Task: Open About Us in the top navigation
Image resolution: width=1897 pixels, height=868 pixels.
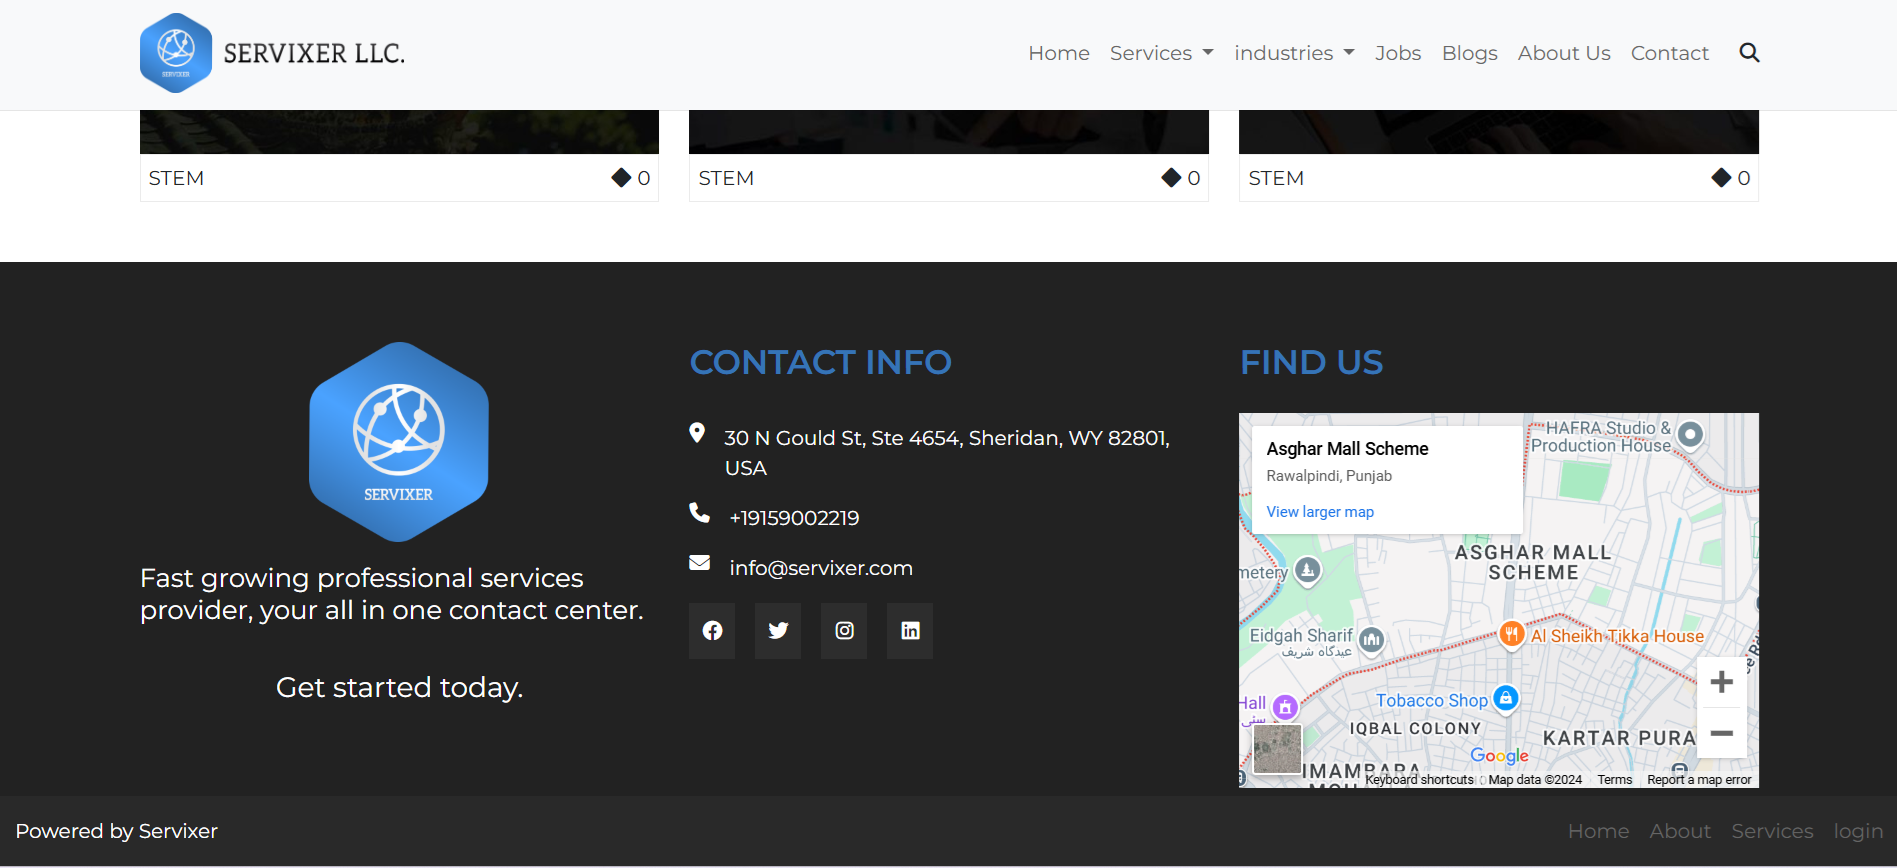Action: 1563,53
